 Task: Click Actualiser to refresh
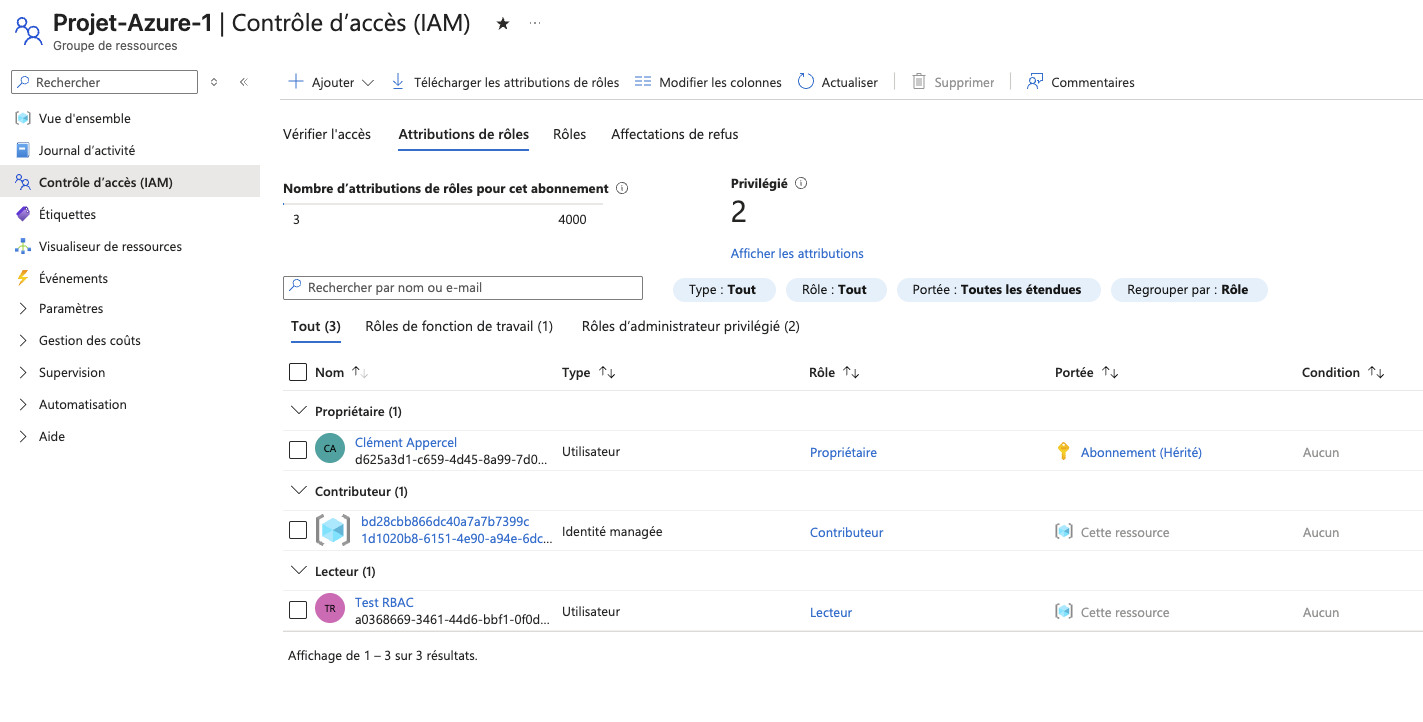(x=838, y=82)
